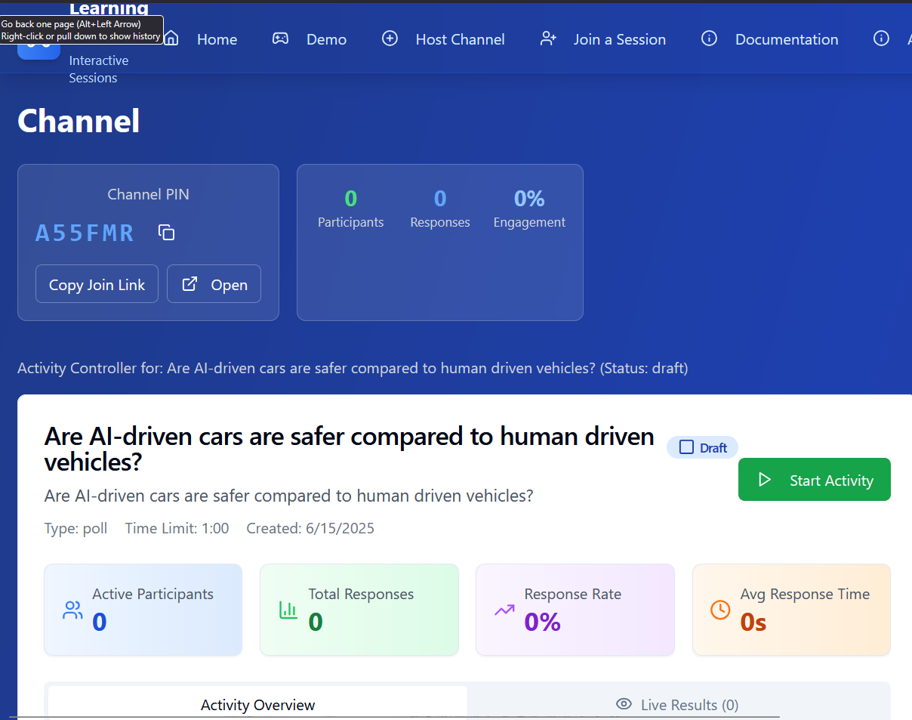Click the info icon beside Documentation
Image resolution: width=912 pixels, height=720 pixels.
pos(709,39)
